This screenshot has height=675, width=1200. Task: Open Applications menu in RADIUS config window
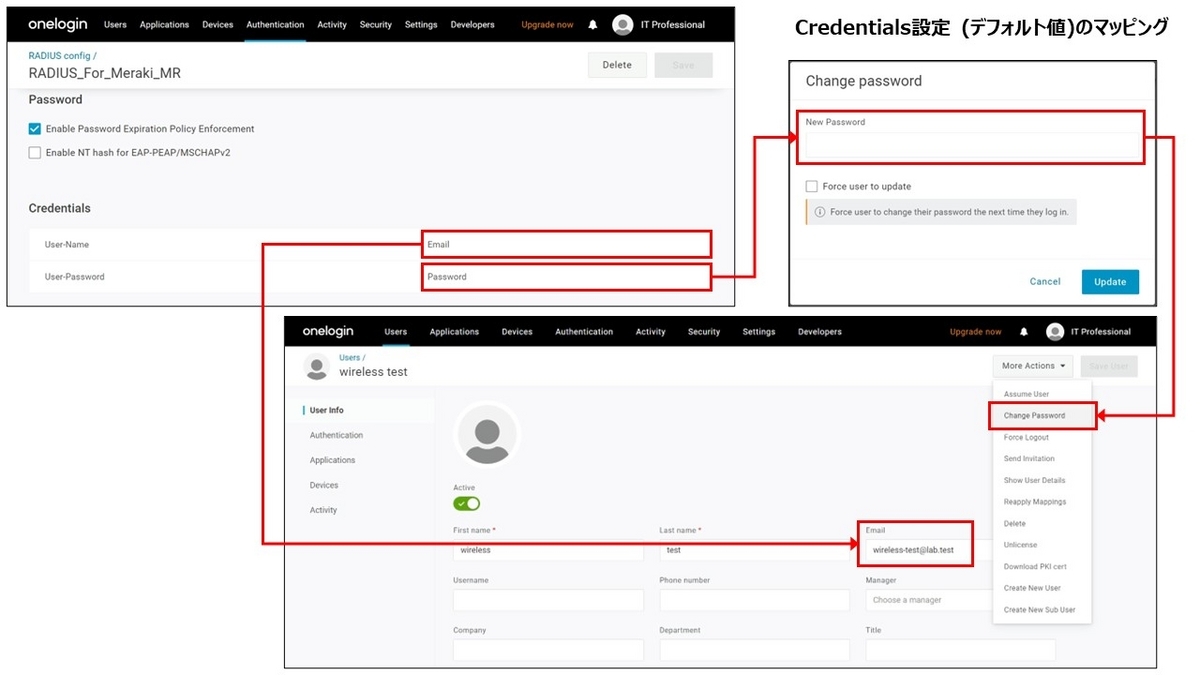[165, 25]
